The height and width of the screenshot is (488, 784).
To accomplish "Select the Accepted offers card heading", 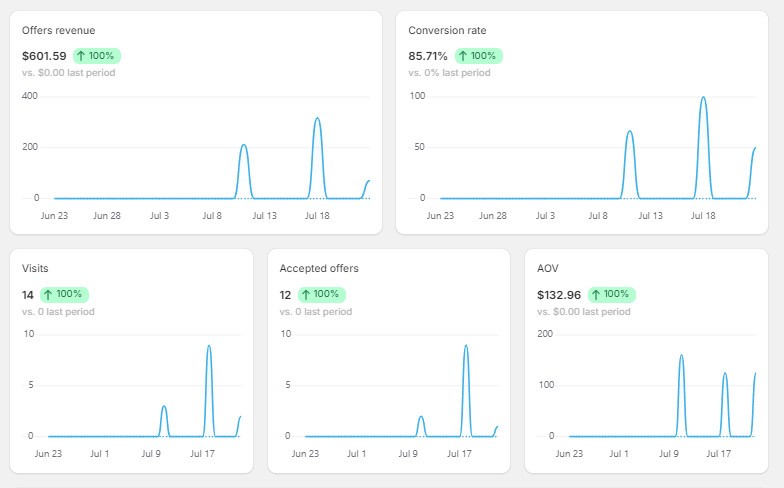I will point(319,269).
